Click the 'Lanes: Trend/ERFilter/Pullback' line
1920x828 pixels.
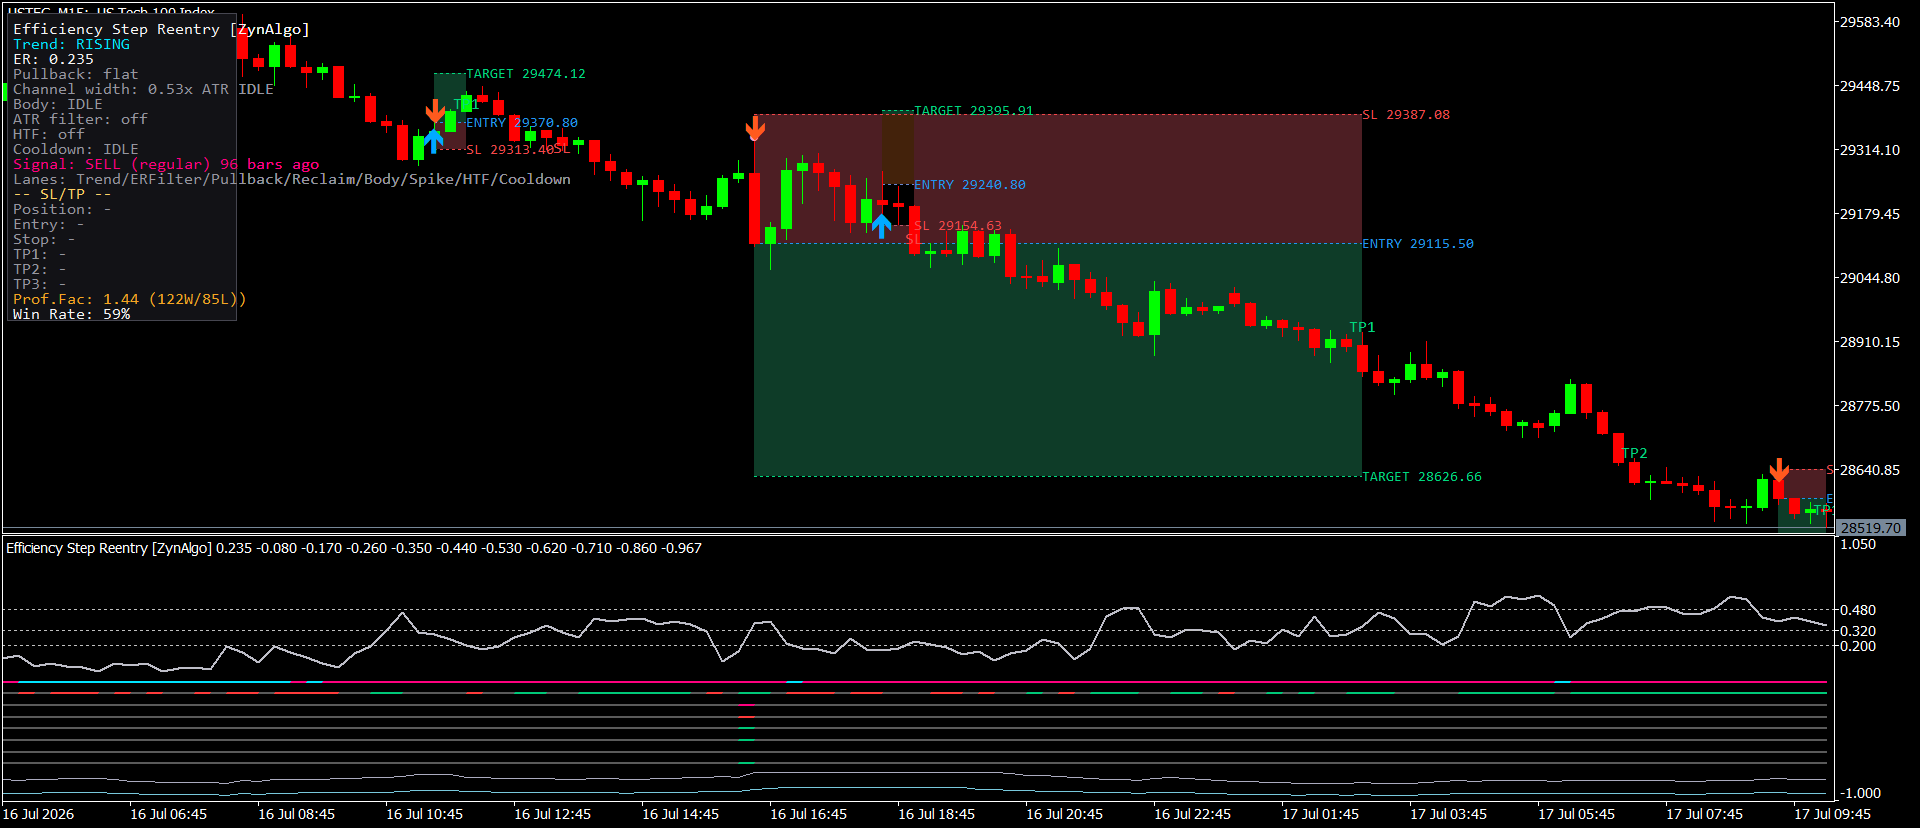click(292, 180)
